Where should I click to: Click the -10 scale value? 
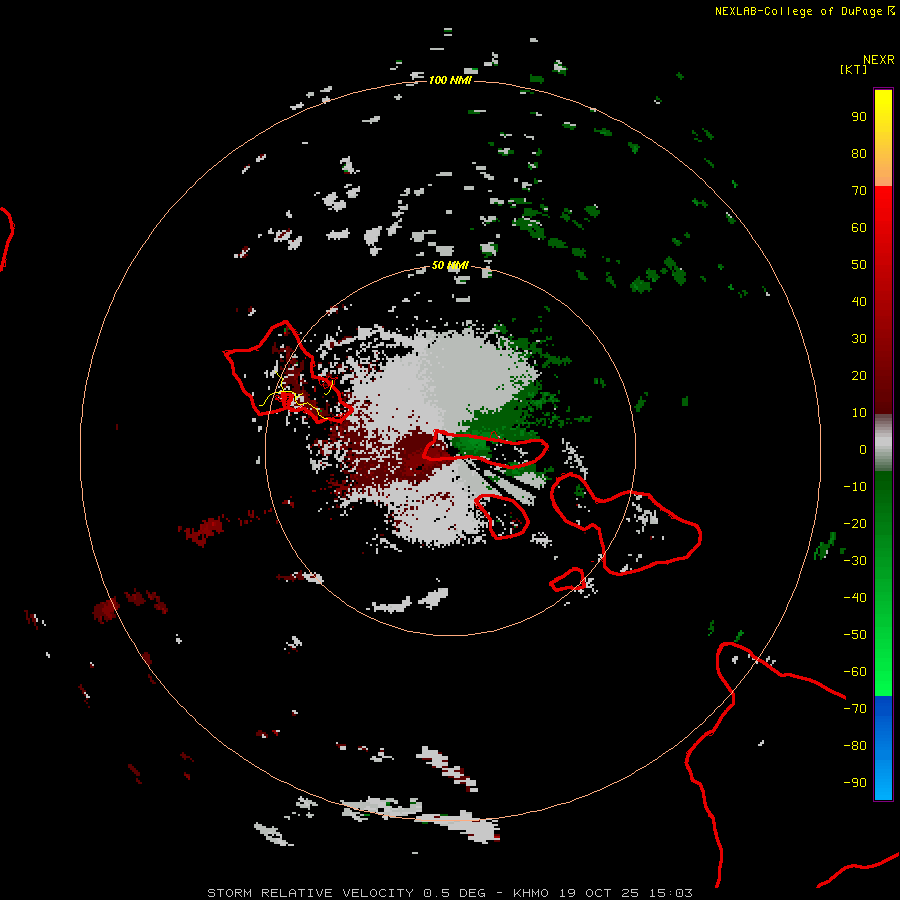pyautogui.click(x=855, y=487)
